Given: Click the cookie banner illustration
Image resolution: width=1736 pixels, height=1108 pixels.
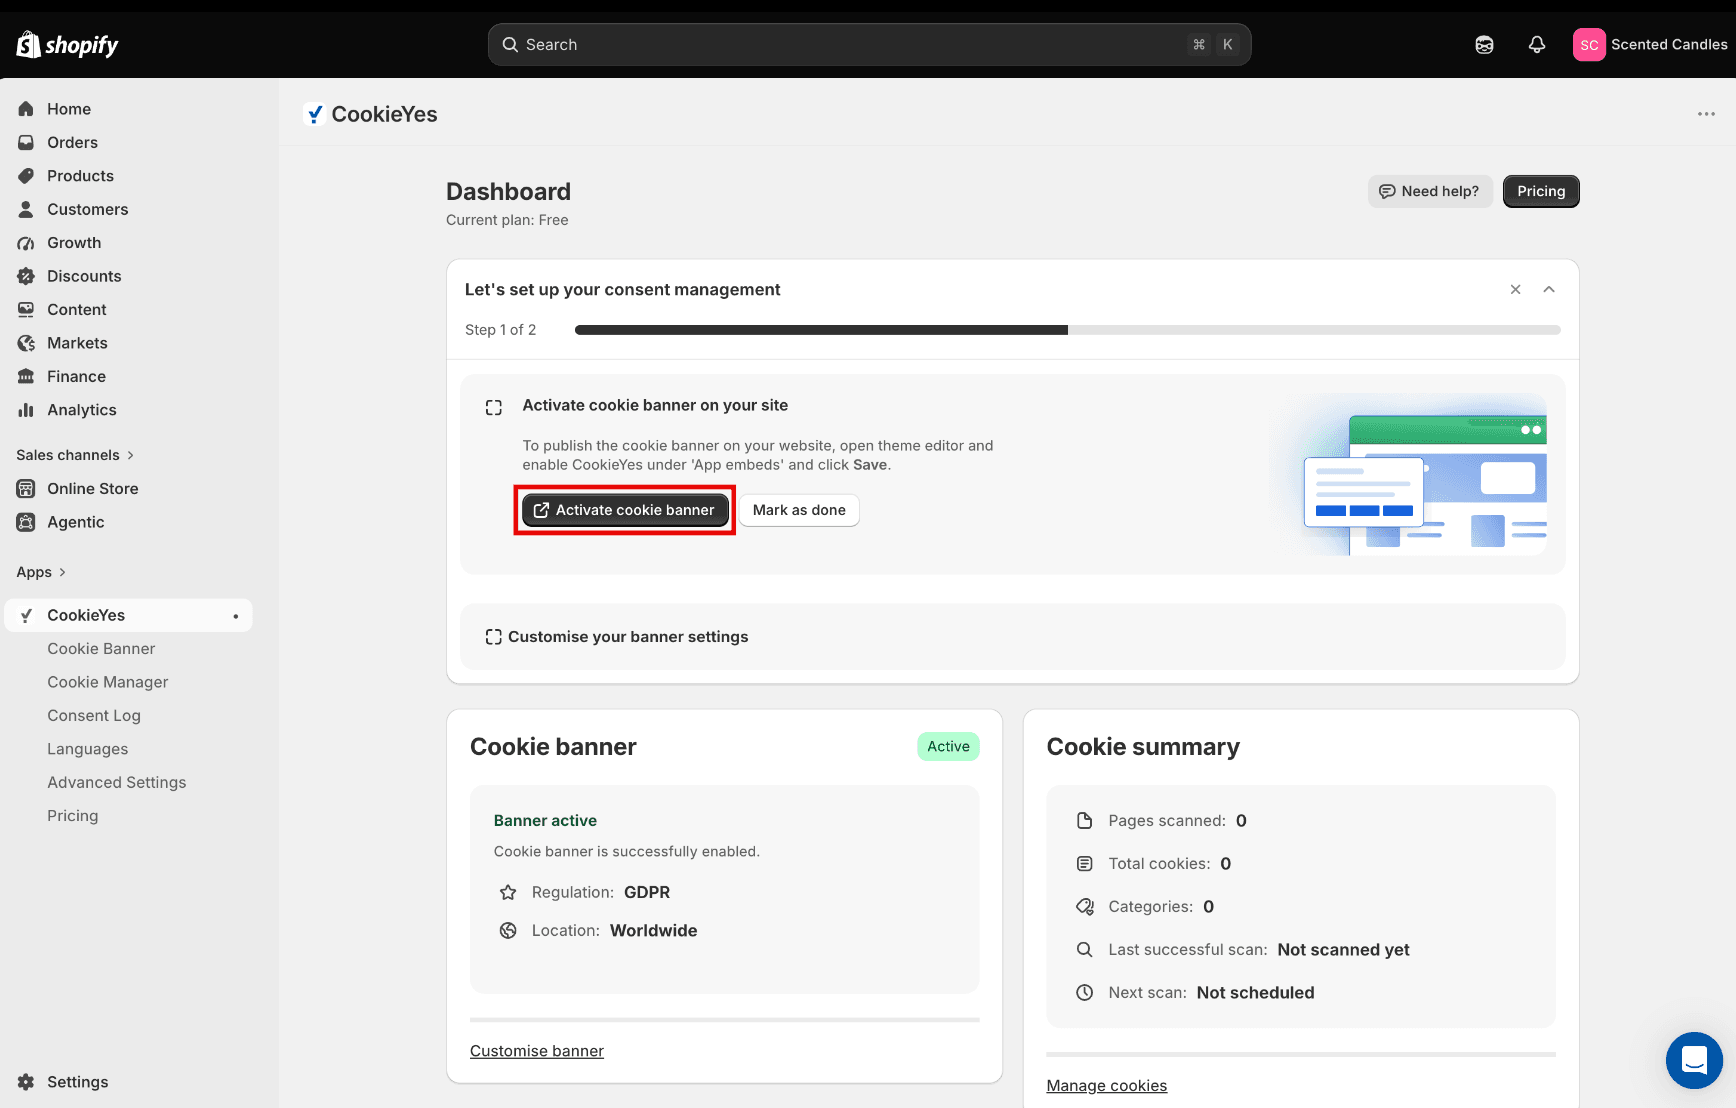Looking at the screenshot, I should [1410, 475].
